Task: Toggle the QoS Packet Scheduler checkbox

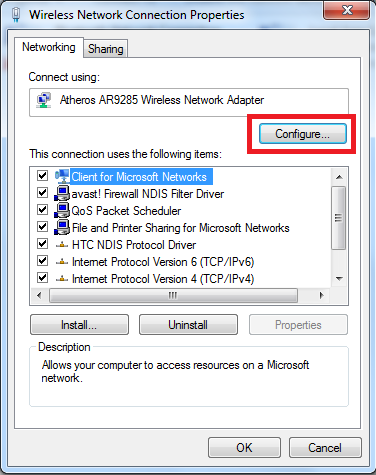Action: click(42, 210)
